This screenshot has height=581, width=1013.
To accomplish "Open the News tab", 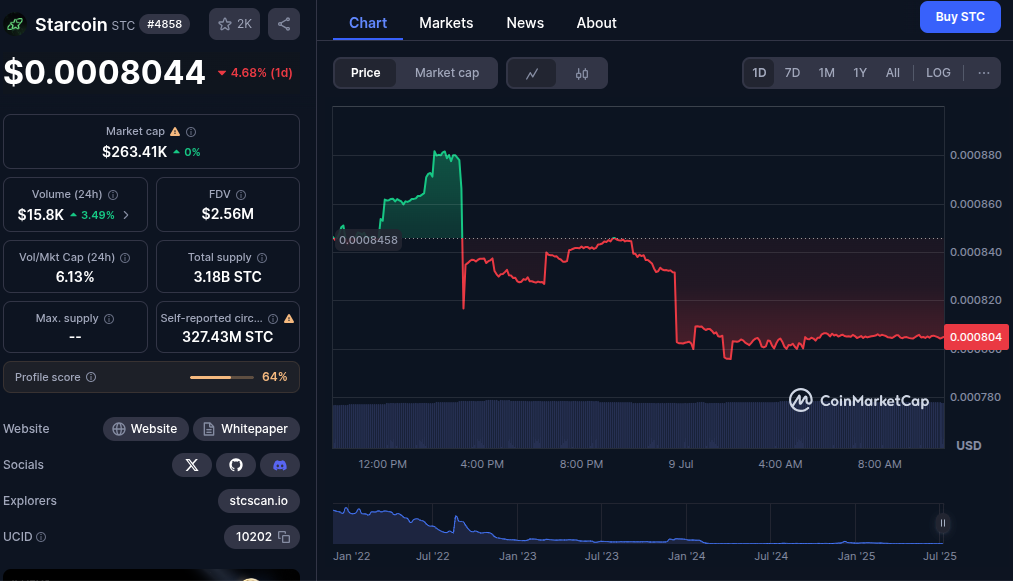I will (525, 23).
